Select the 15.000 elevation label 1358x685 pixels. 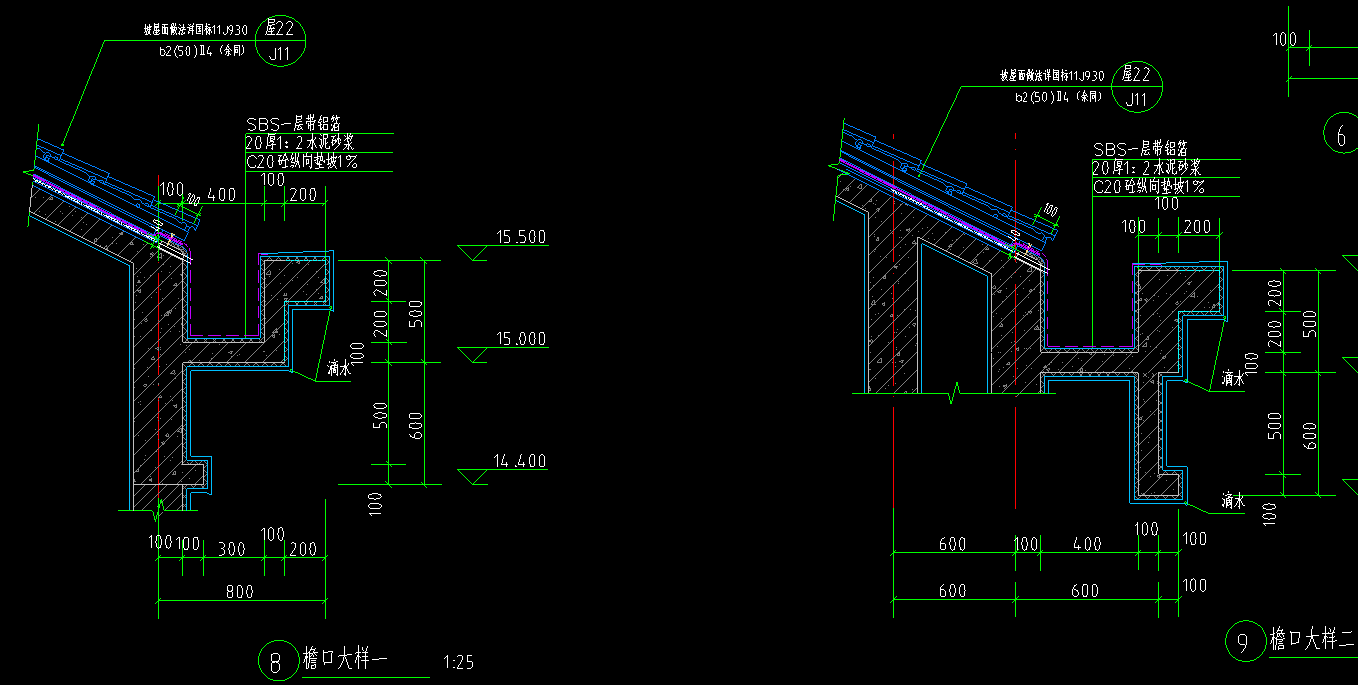(520, 340)
